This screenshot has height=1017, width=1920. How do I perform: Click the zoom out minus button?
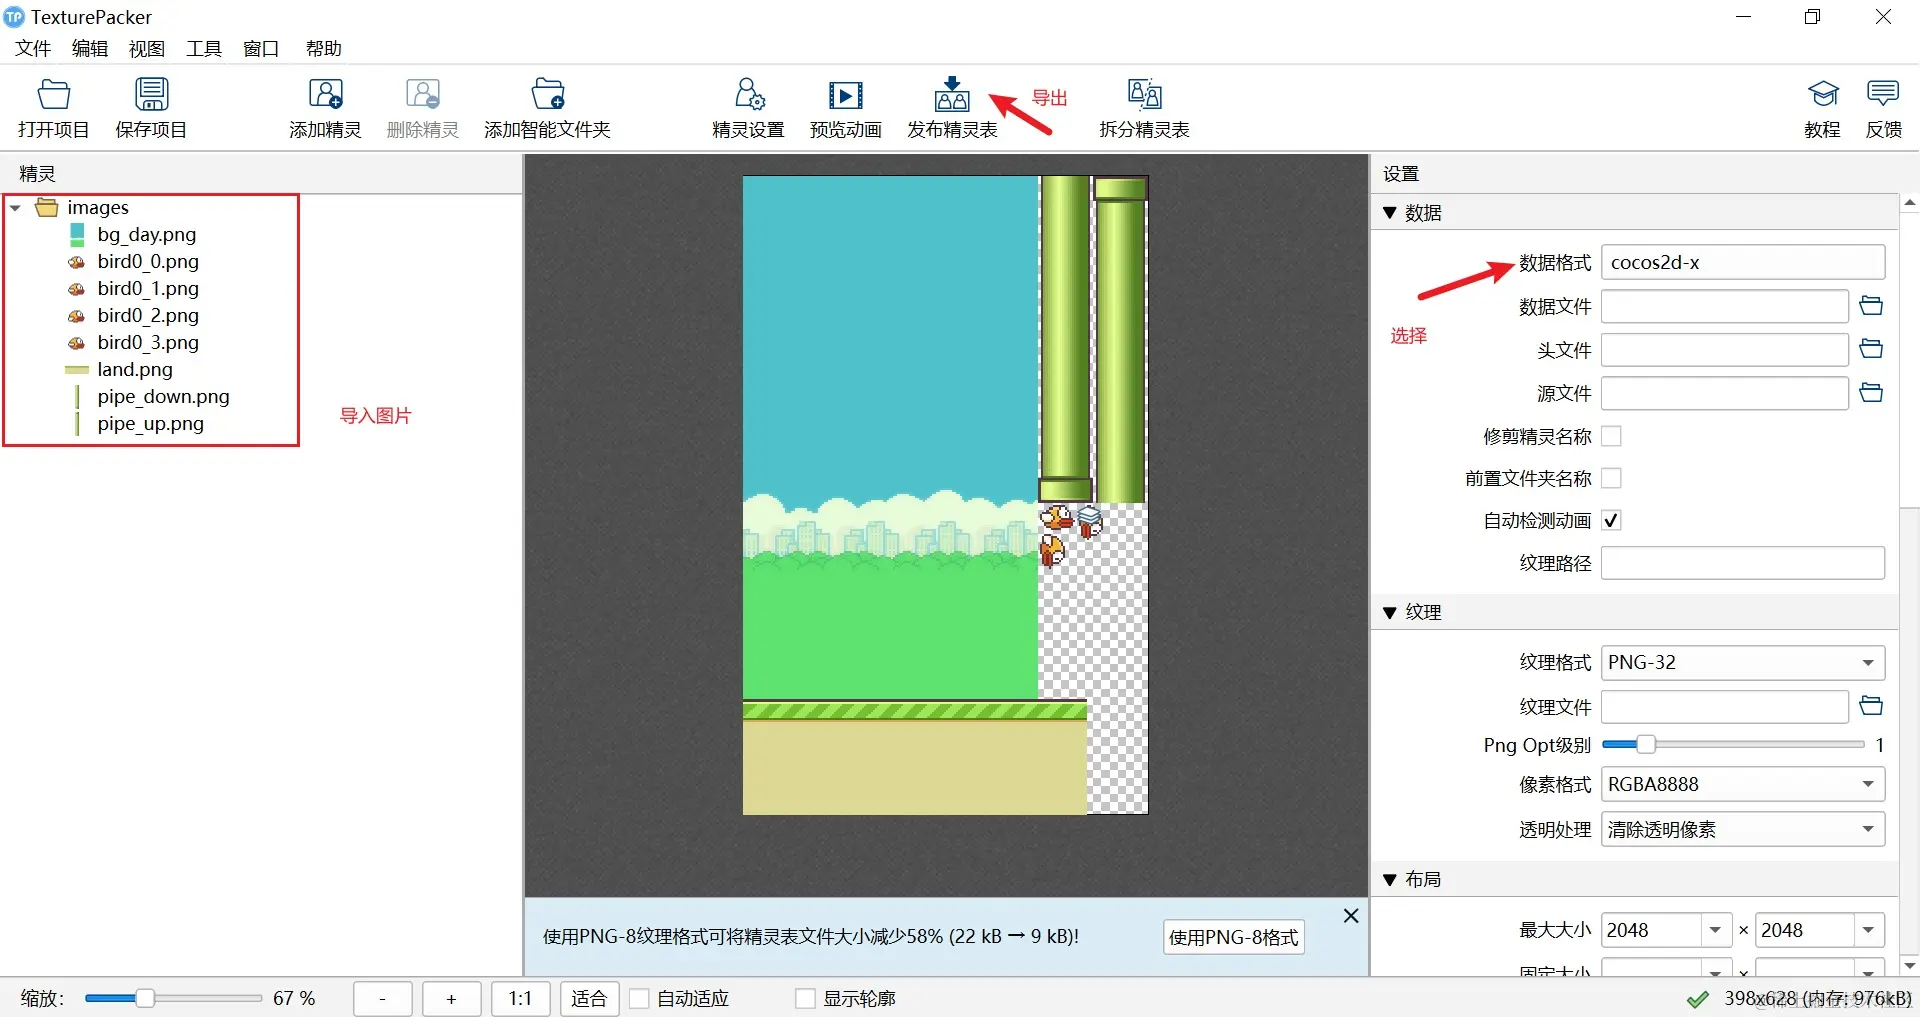tap(382, 998)
